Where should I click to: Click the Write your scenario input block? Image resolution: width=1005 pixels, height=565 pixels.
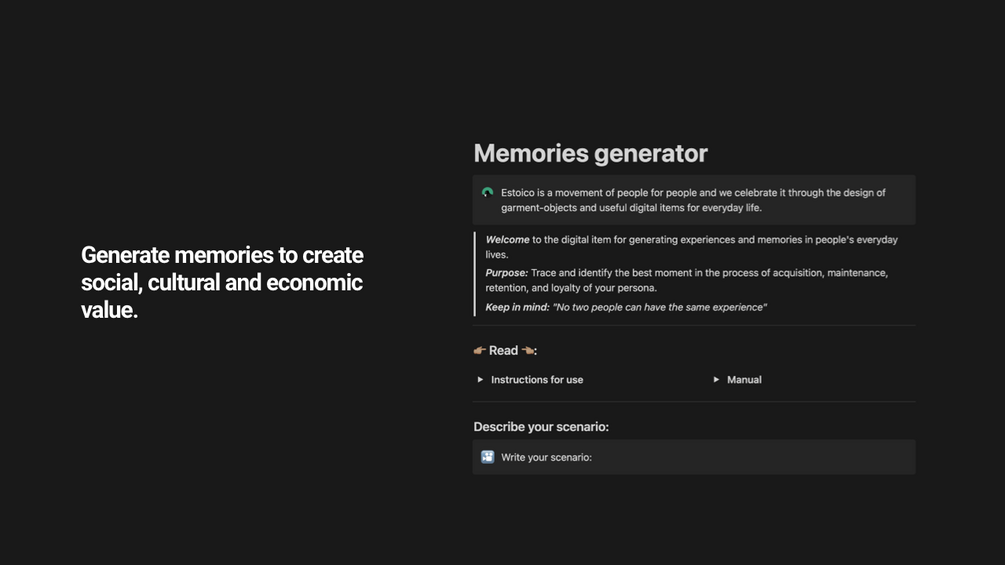pyautogui.click(x=700, y=457)
